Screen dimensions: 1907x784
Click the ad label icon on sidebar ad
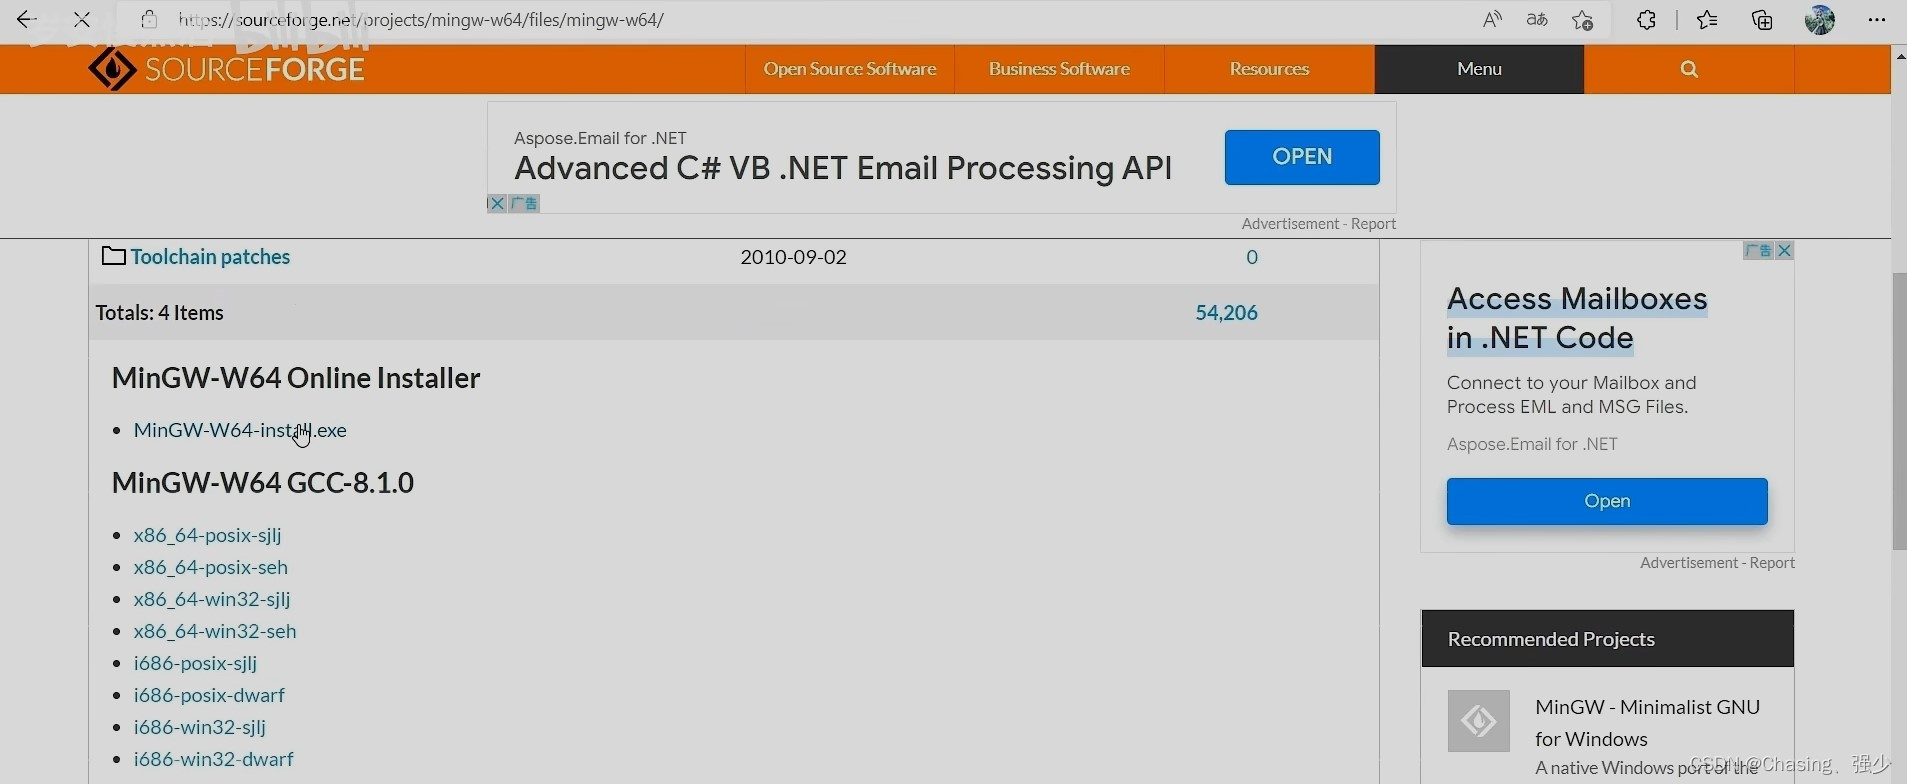coord(1758,250)
